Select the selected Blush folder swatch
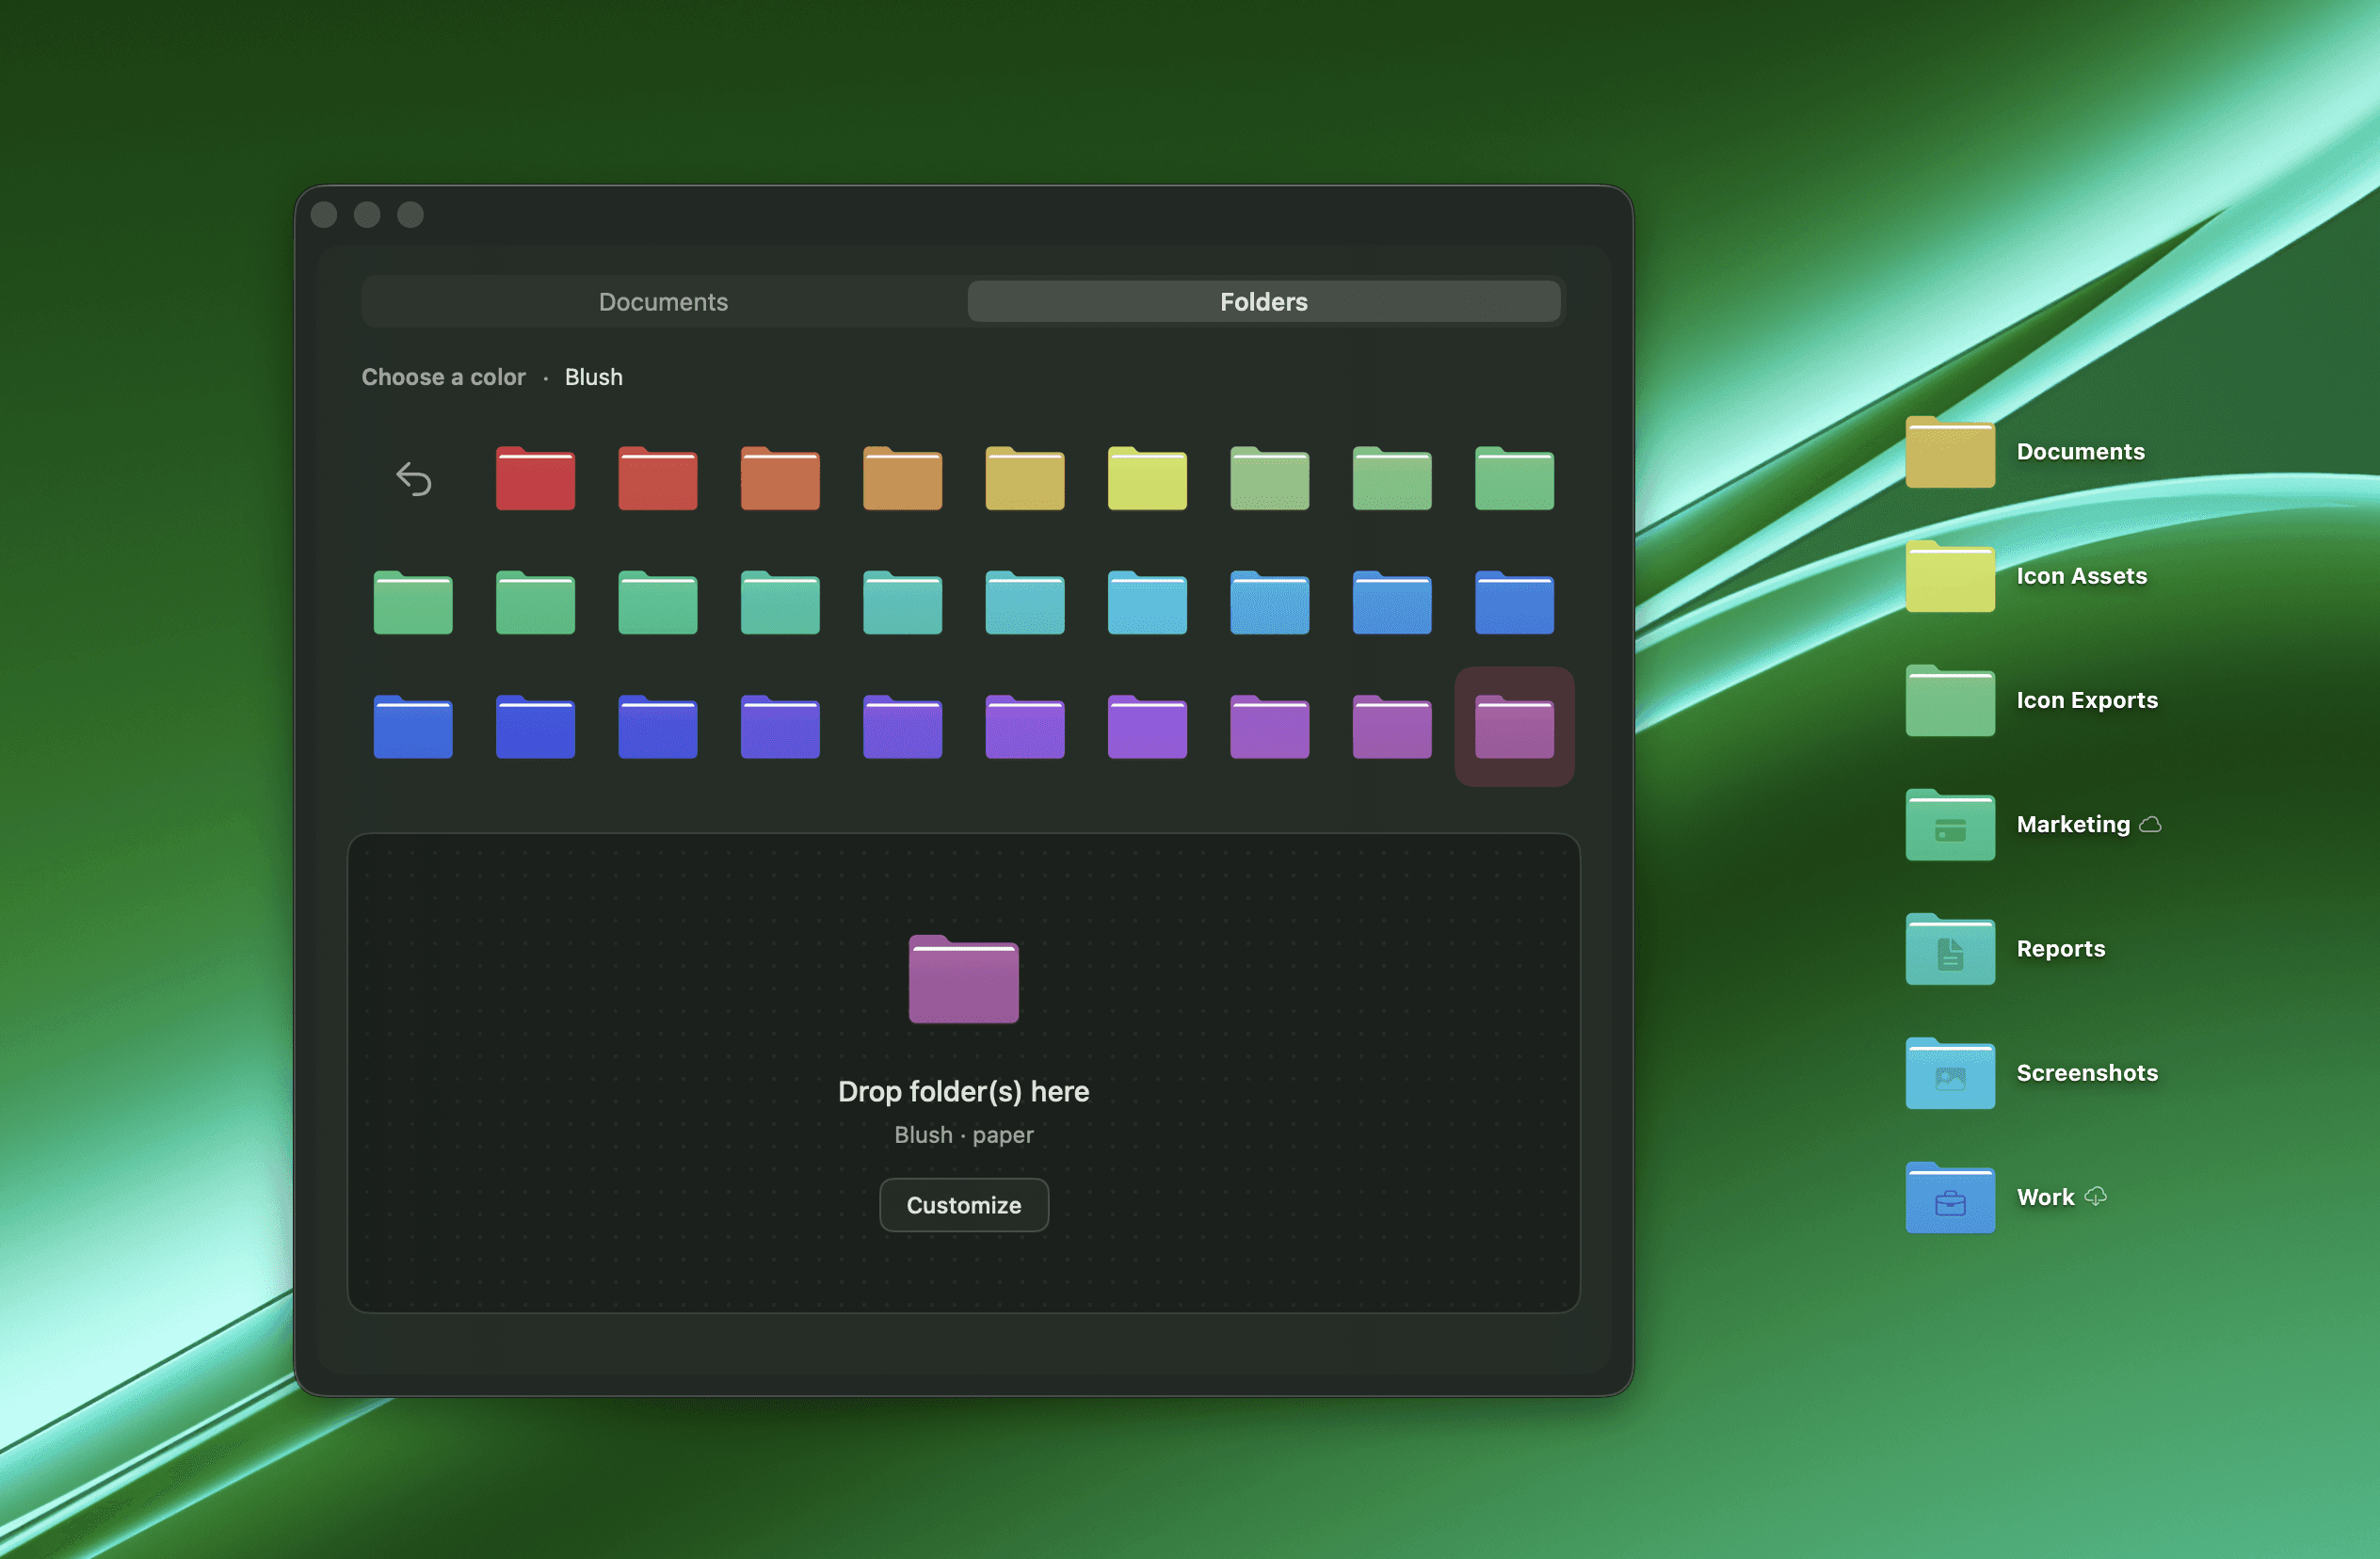The image size is (2380, 1559). (1513, 727)
